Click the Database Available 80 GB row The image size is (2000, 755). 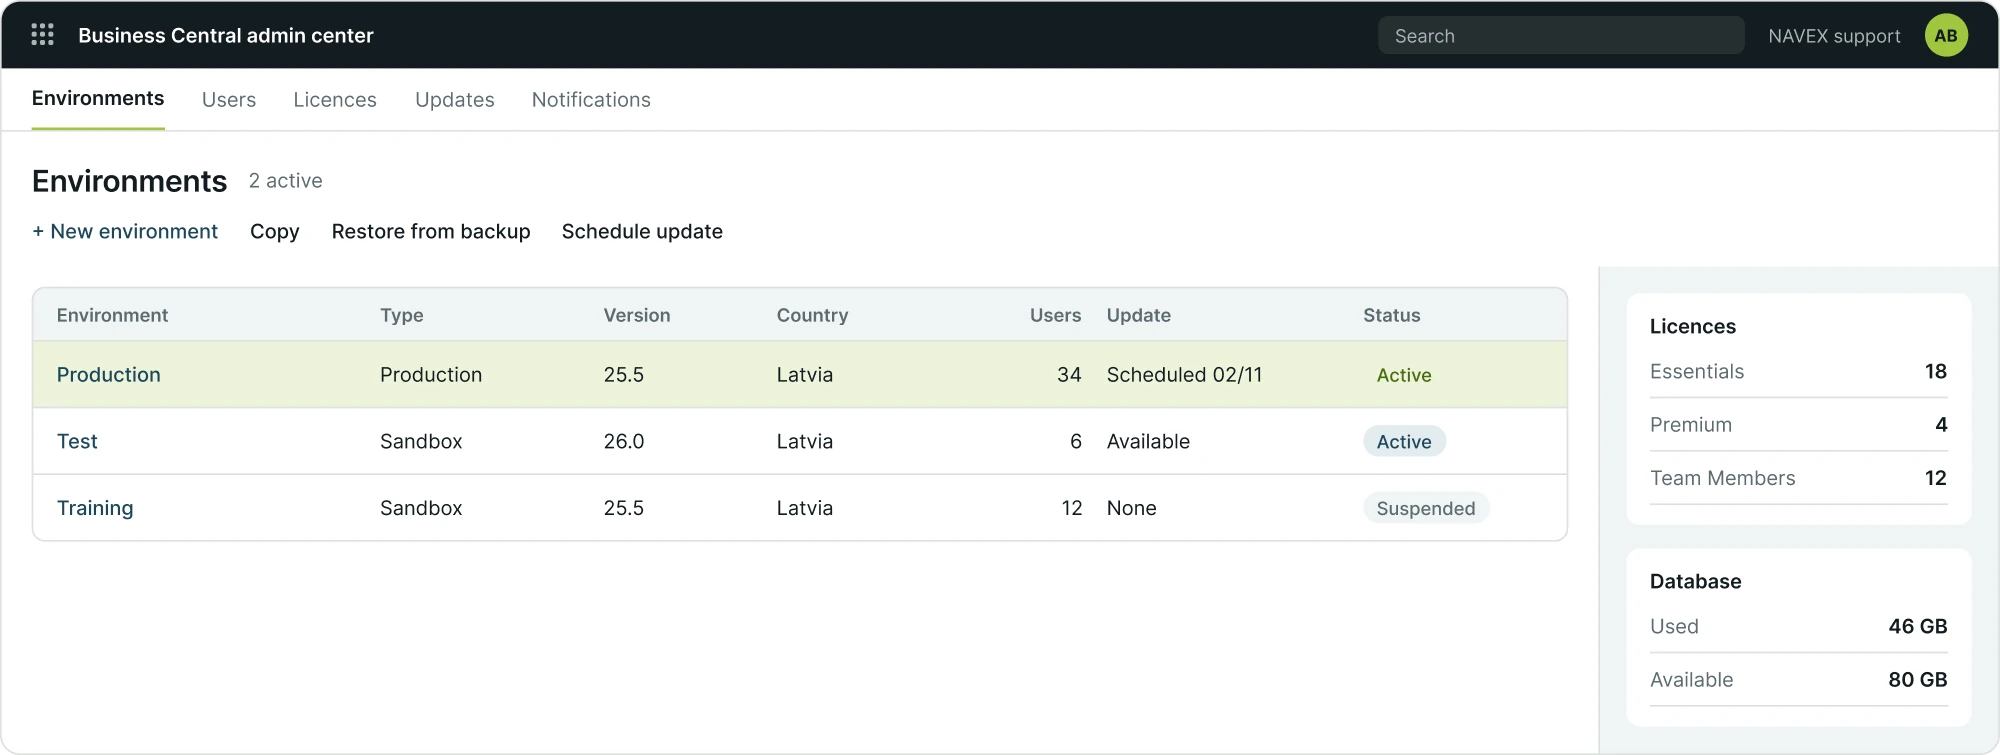[1798, 680]
